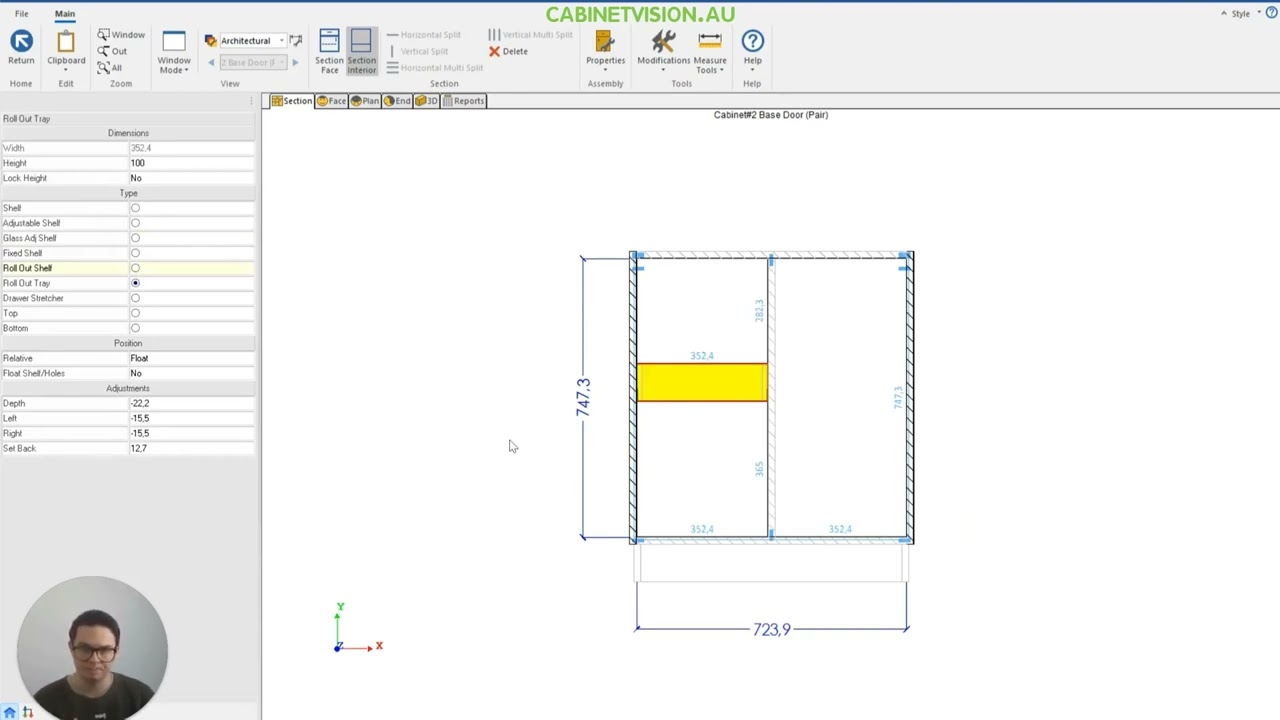Select the Bottom type radio button
1280x720 pixels.
[135, 328]
